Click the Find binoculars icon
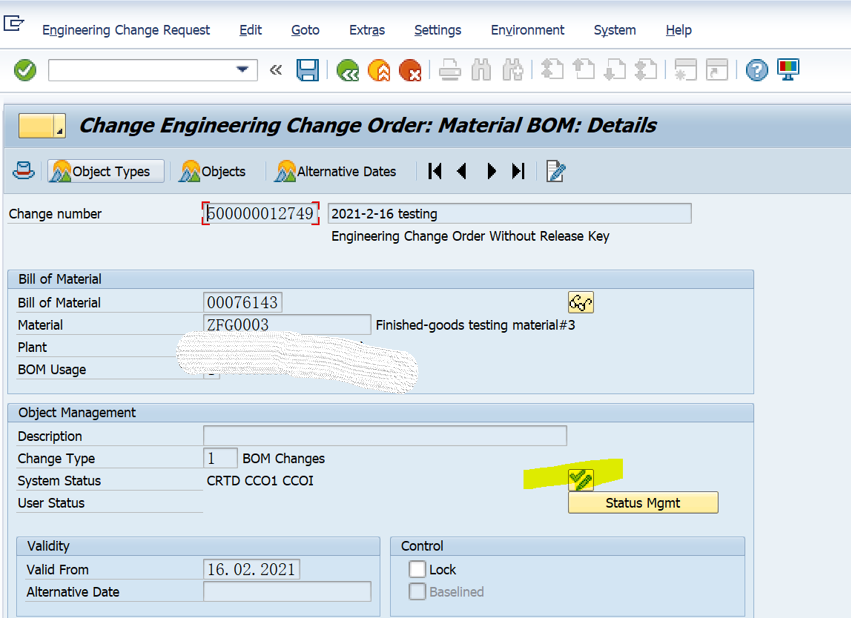 click(481, 70)
